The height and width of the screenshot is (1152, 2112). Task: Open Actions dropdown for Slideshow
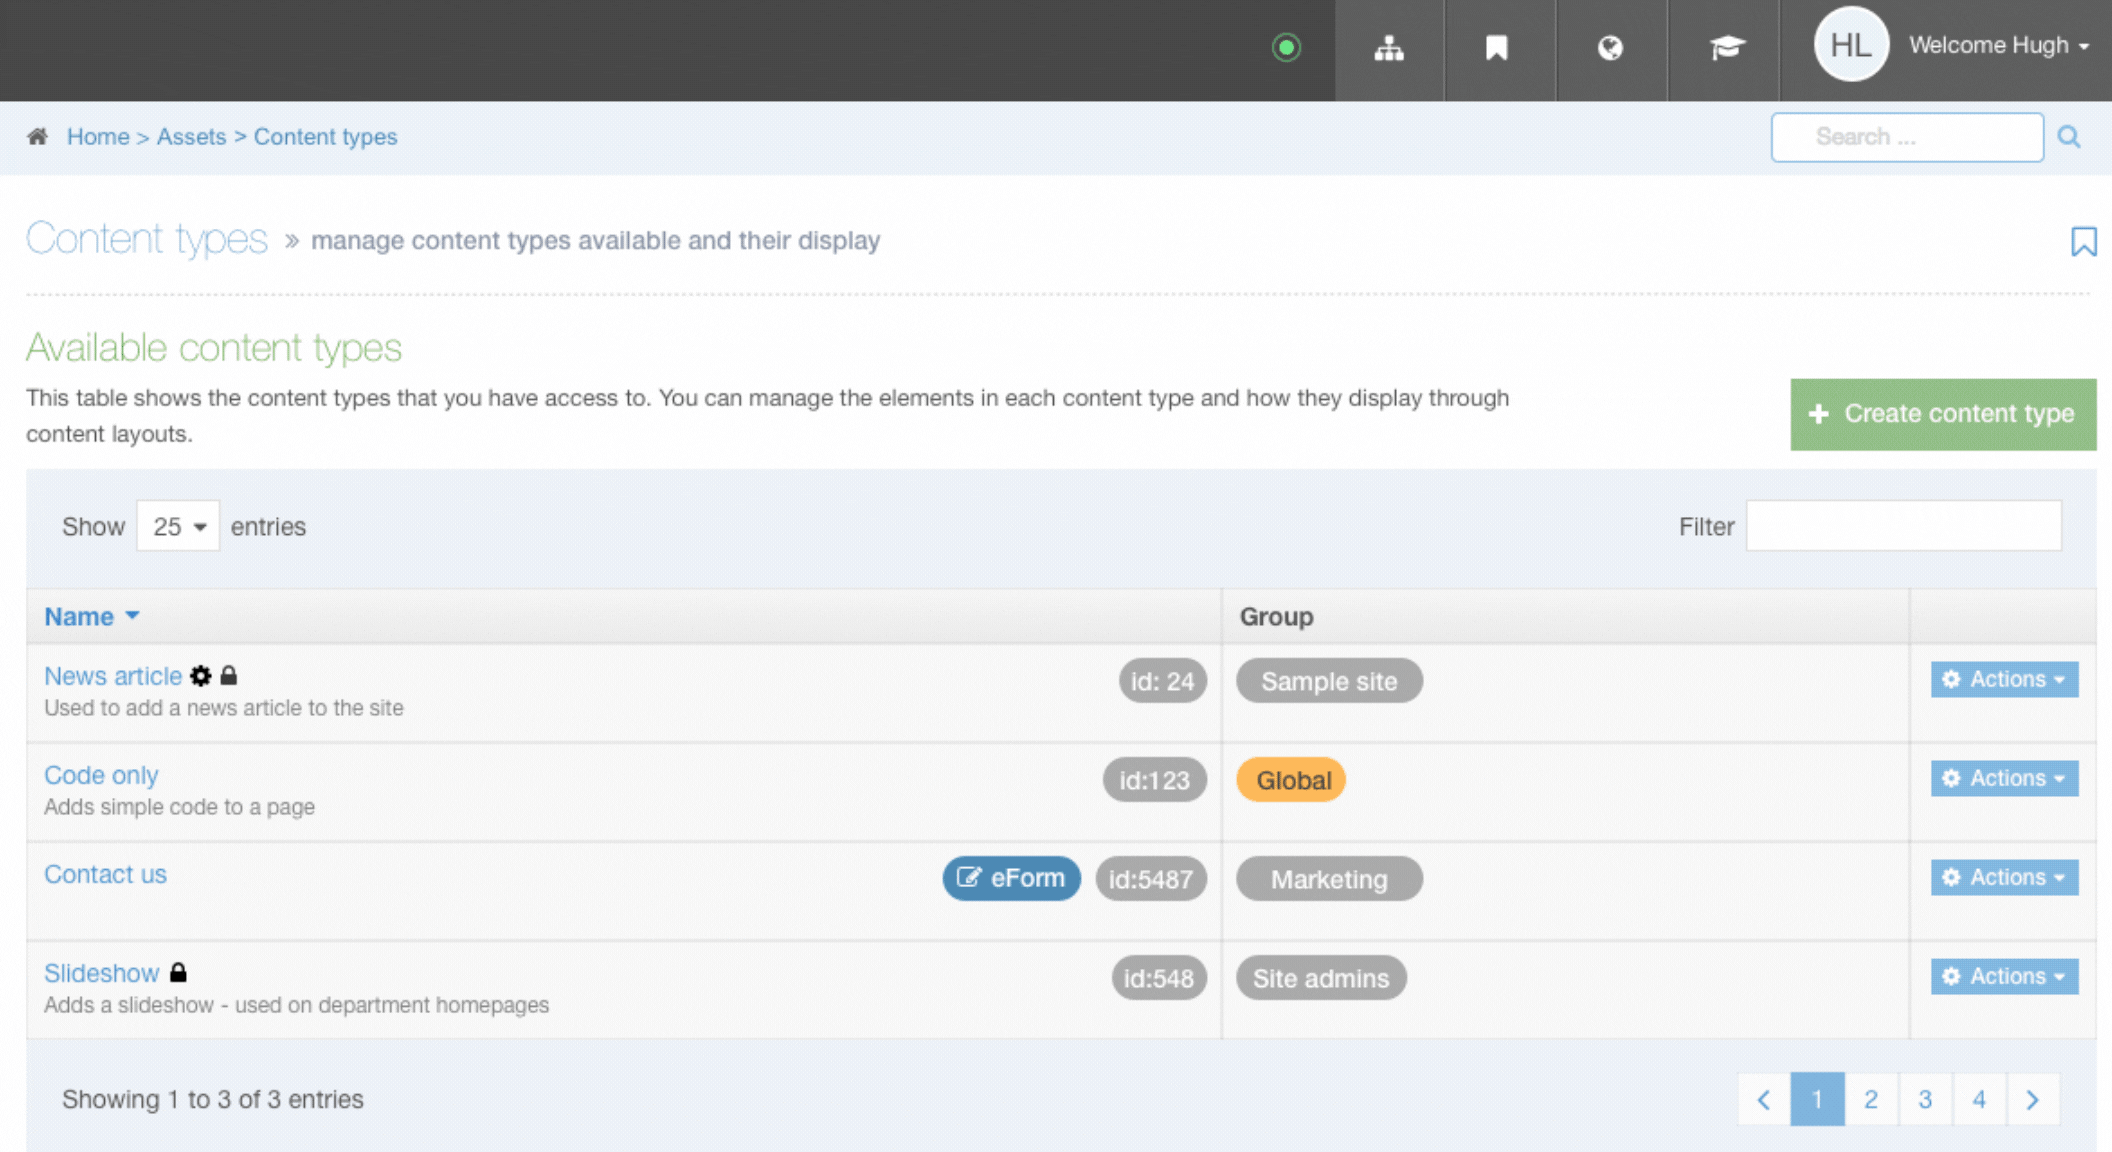tap(2004, 976)
